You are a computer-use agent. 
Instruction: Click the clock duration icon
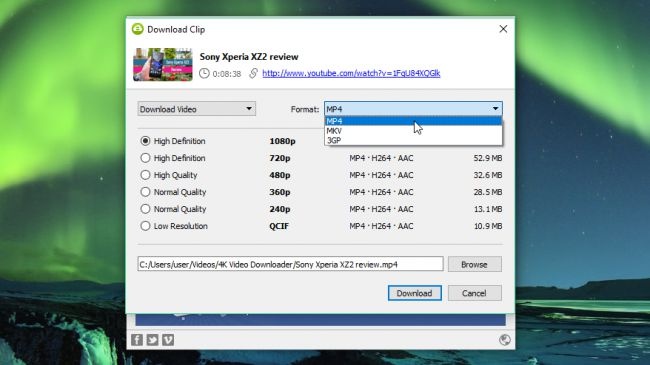(204, 73)
